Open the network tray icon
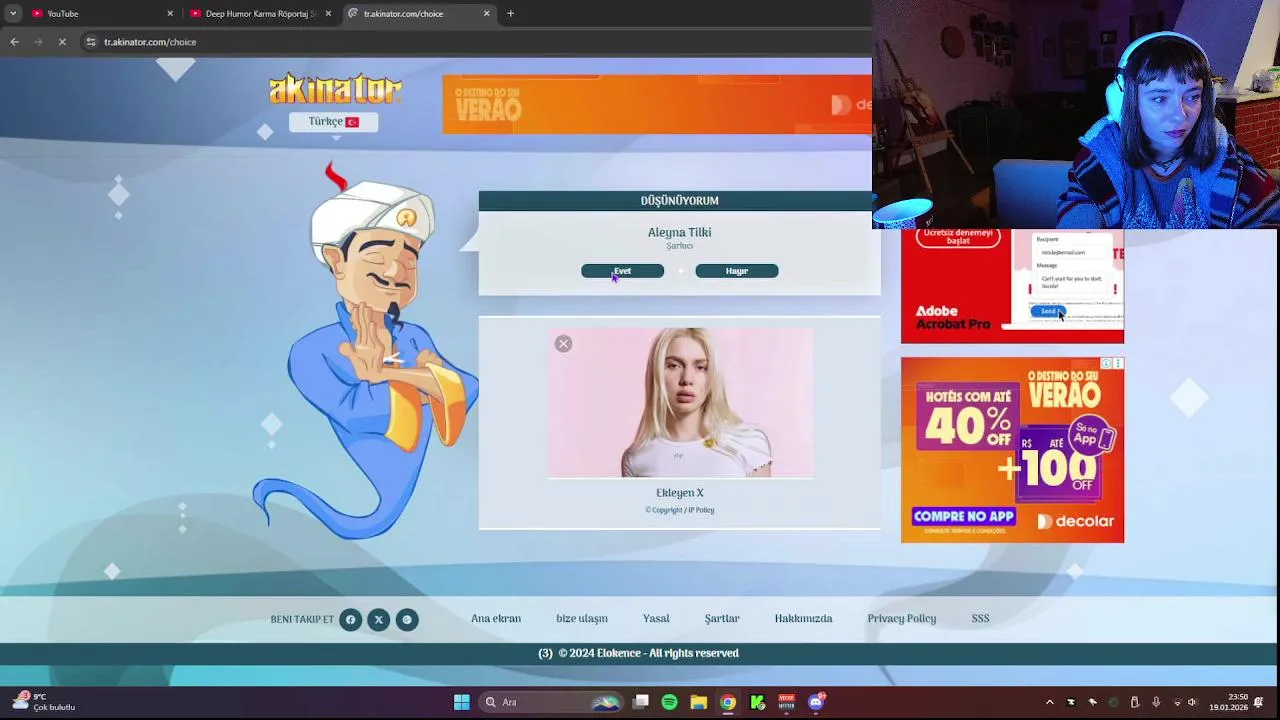The height and width of the screenshot is (720, 1280). coord(1177,702)
